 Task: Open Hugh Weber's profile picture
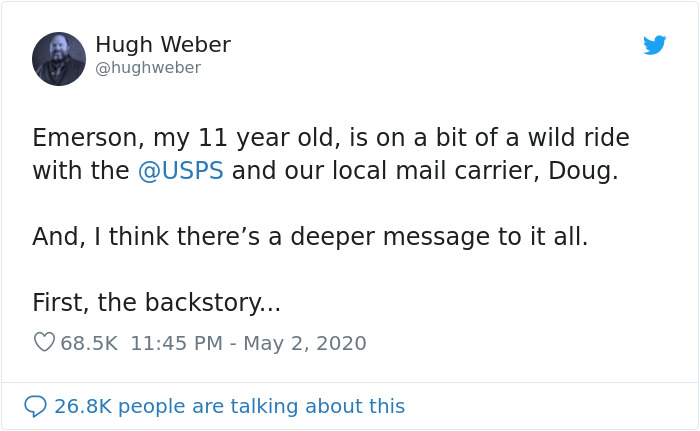59,59
